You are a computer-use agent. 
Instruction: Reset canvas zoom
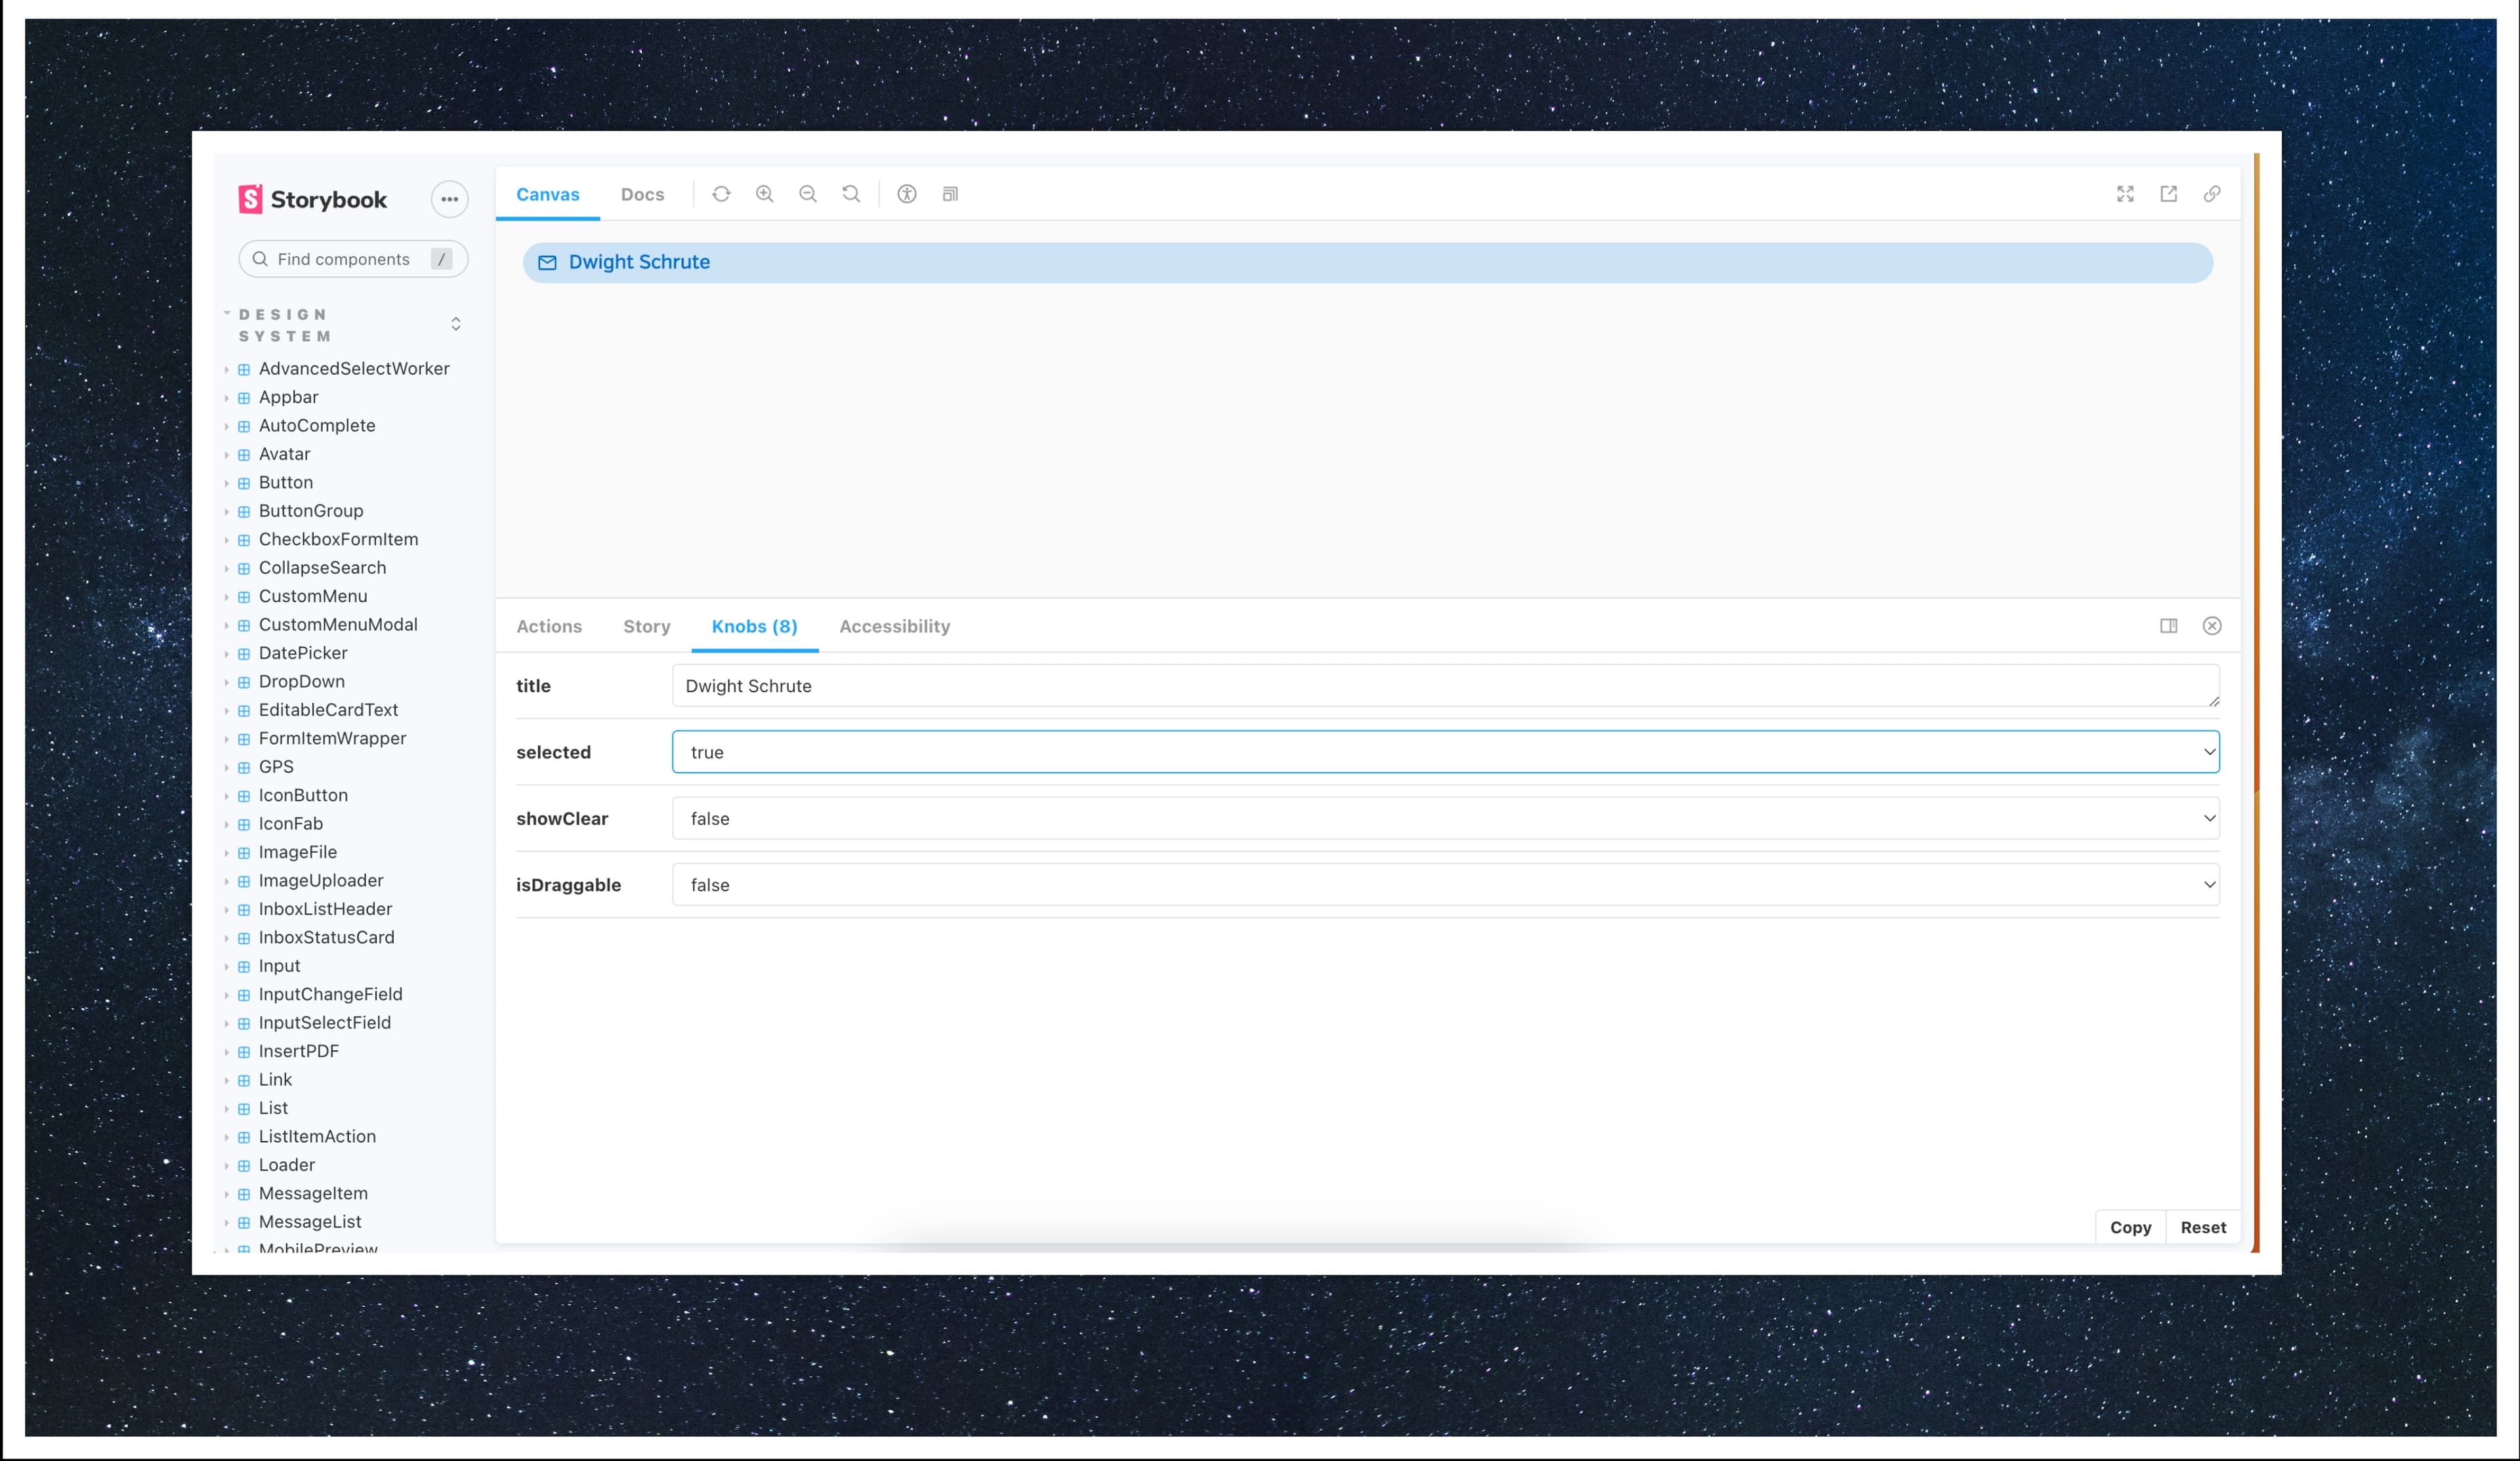click(x=851, y=194)
